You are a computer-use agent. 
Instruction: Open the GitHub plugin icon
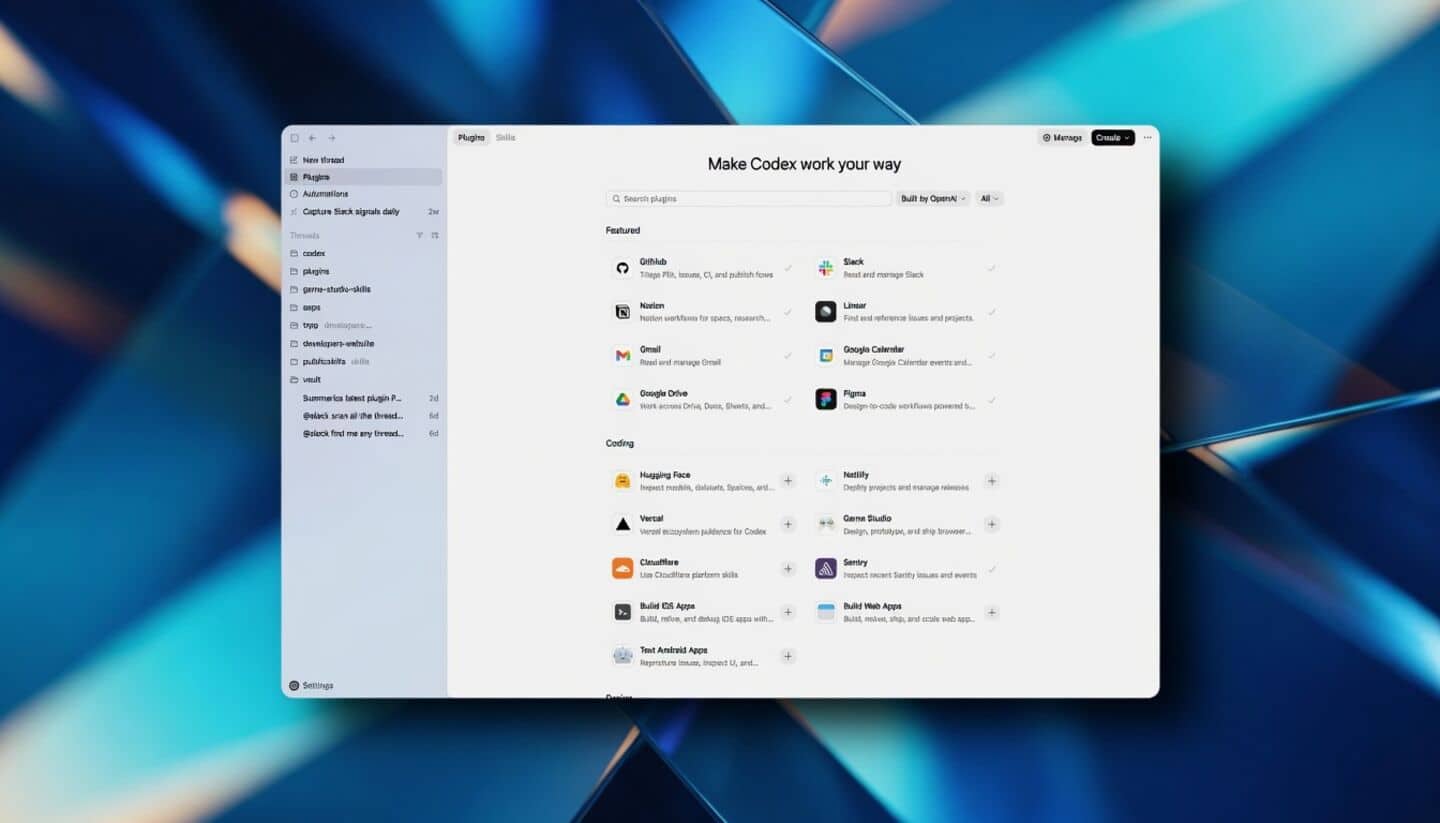[x=622, y=268]
